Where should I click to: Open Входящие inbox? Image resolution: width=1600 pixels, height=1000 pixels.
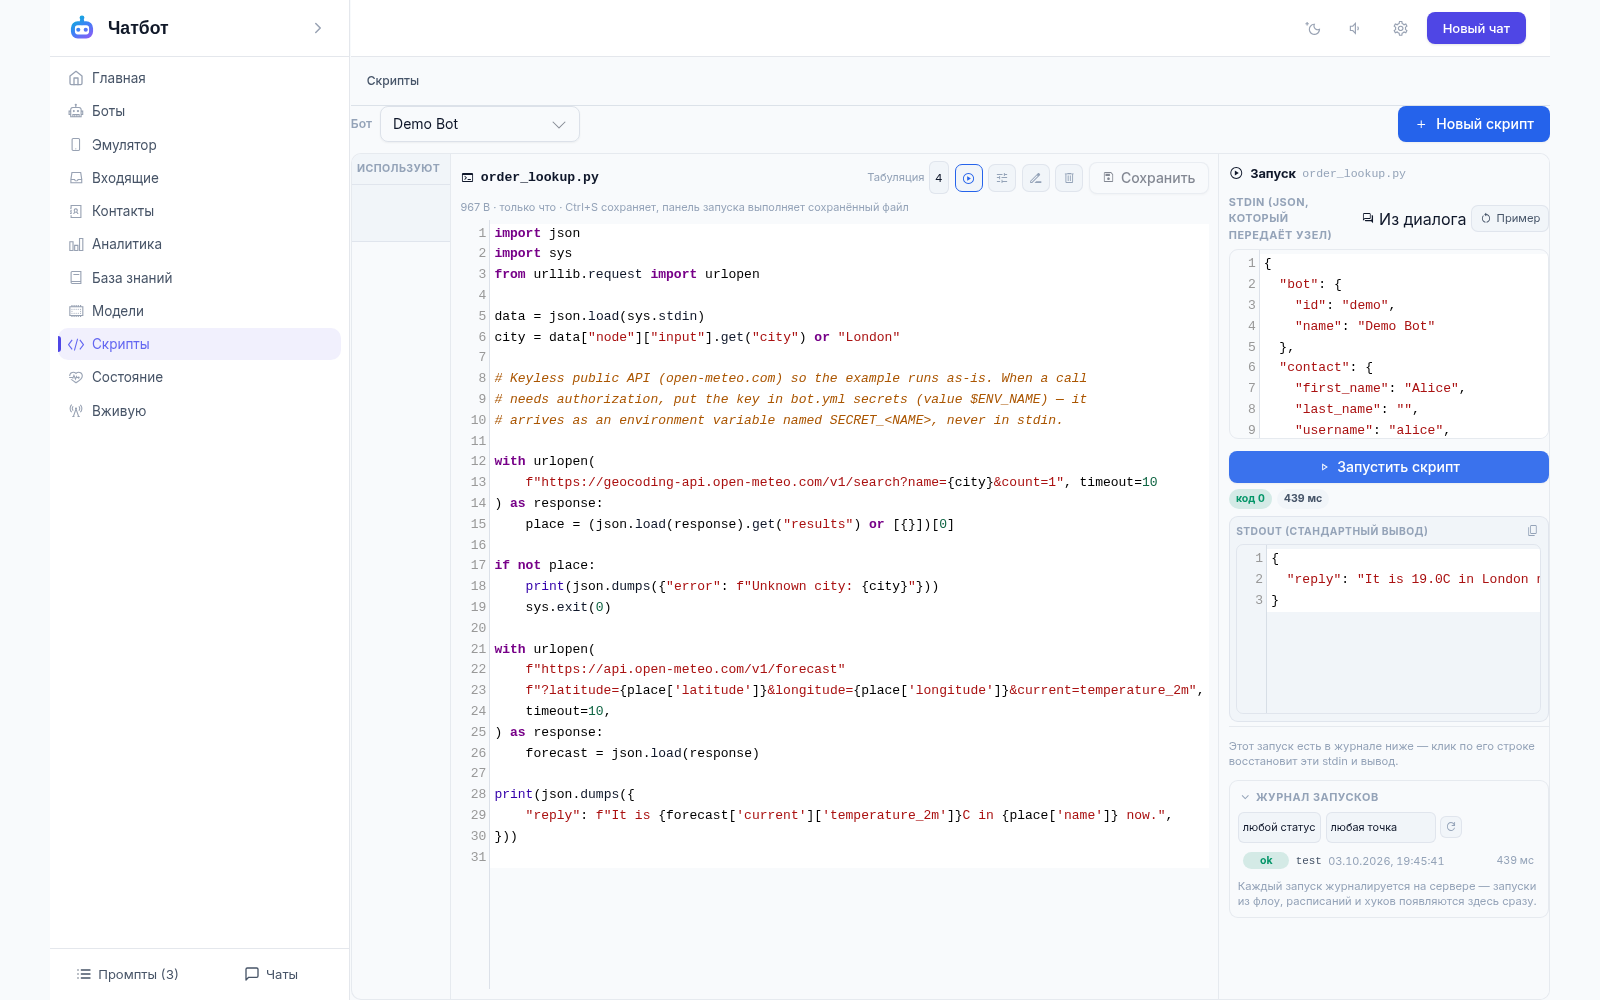[x=199, y=178]
